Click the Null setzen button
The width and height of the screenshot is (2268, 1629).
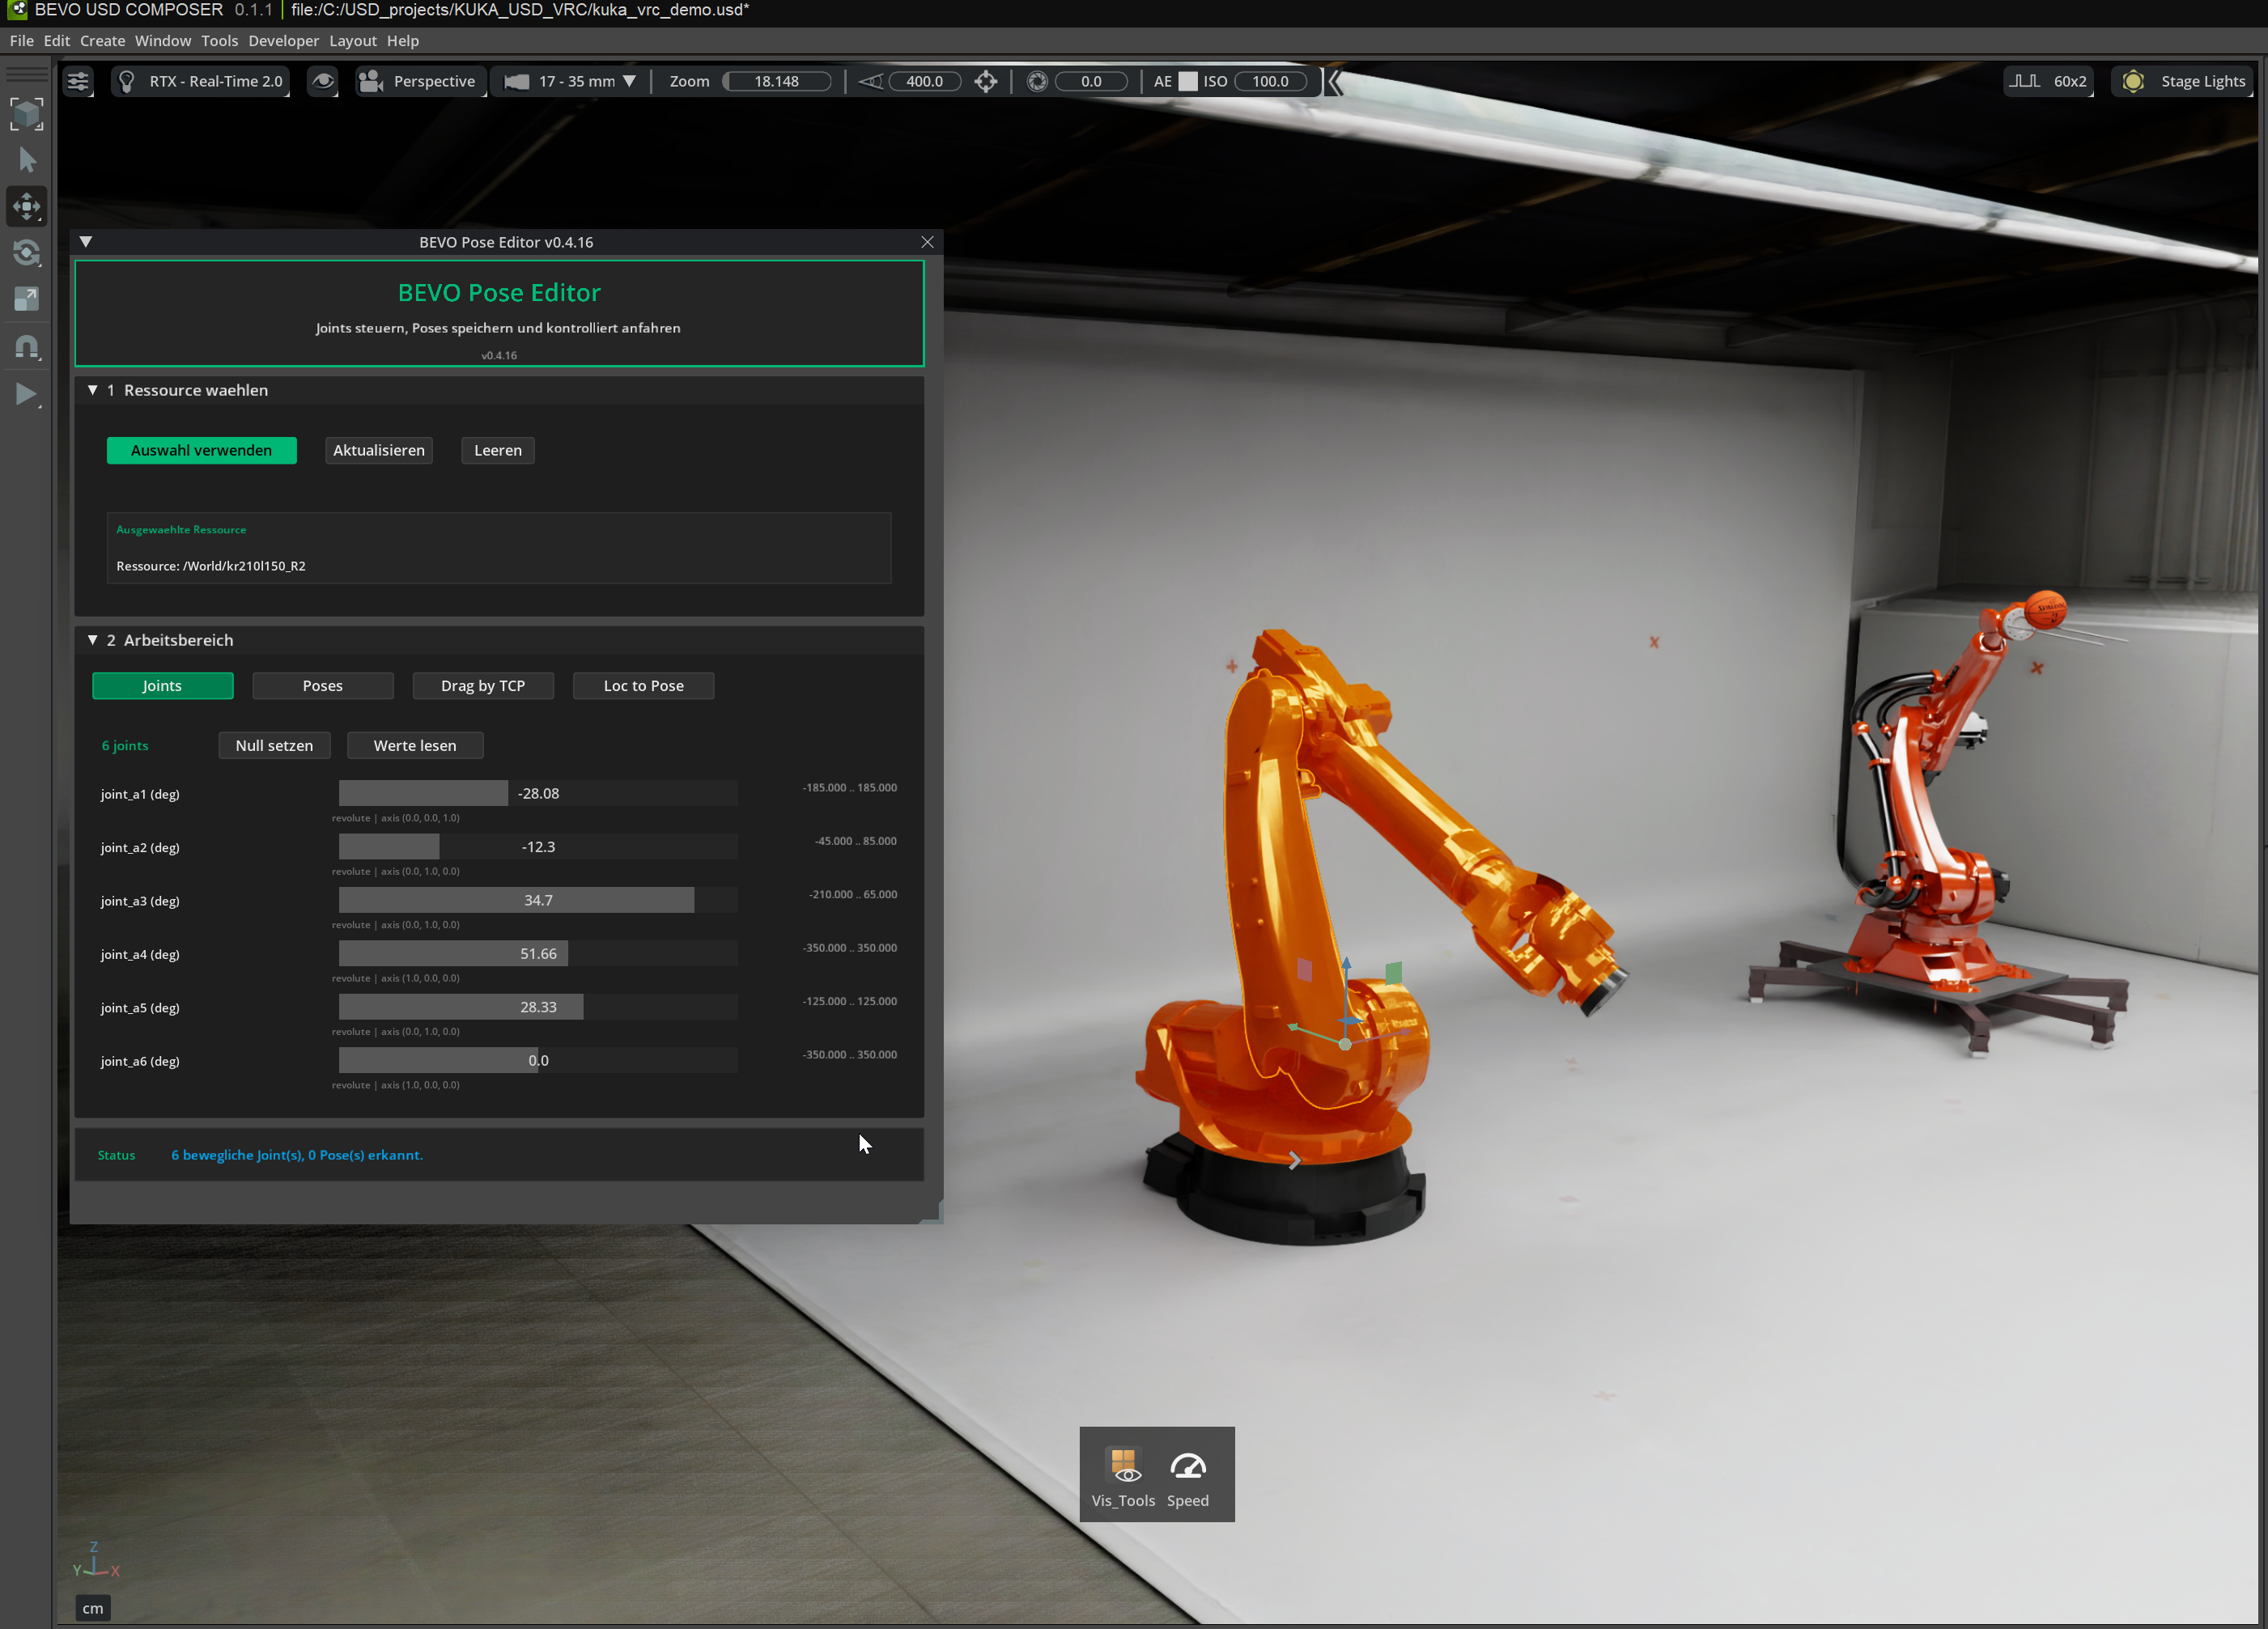coord(274,746)
